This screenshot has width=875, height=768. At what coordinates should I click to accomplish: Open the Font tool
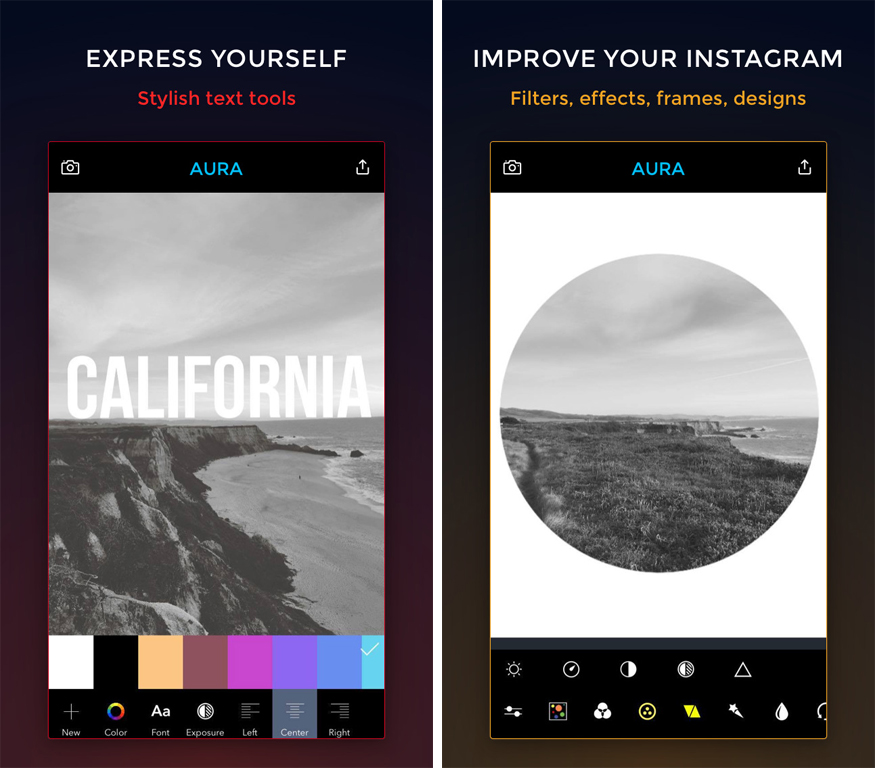pyautogui.click(x=160, y=719)
